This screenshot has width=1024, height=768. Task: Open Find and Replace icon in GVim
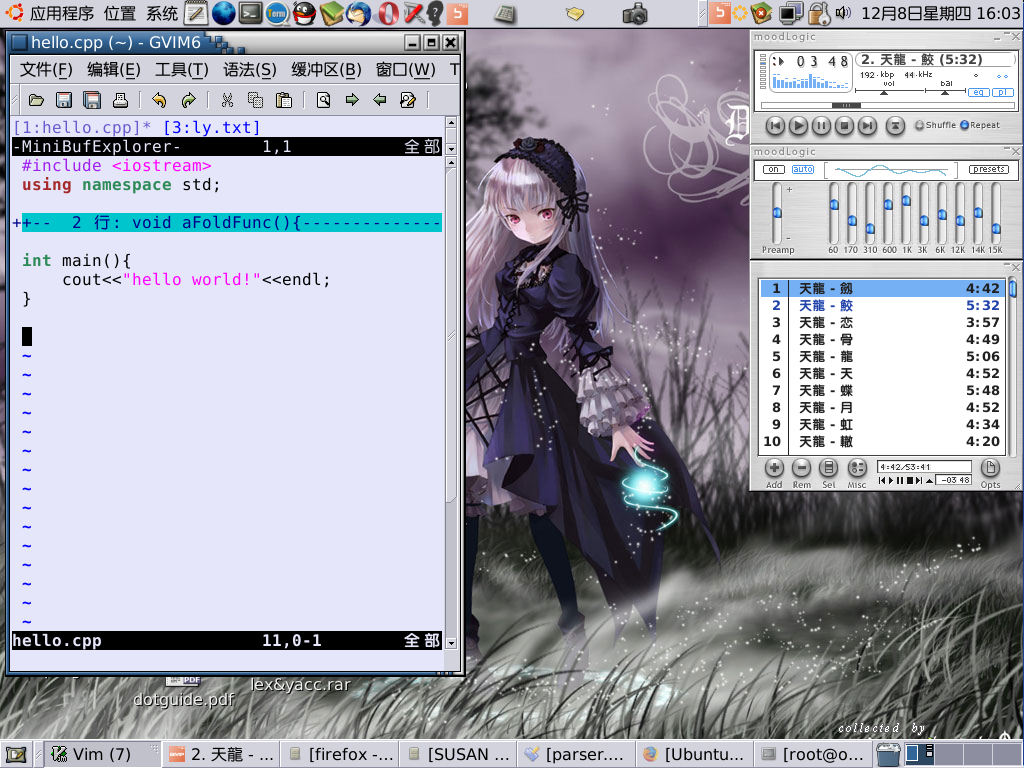click(x=323, y=100)
